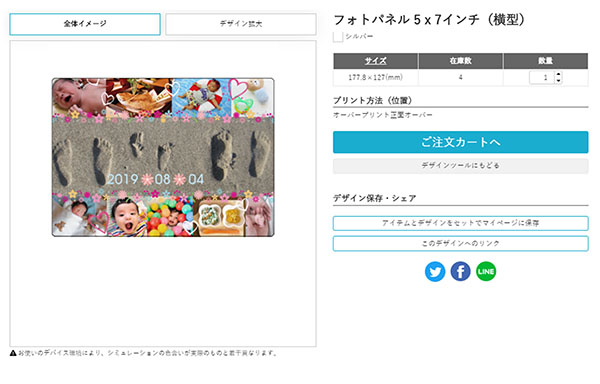This screenshot has width=600, height=384.
Task: Click the warning triangle icon below preview
Action: (13, 353)
